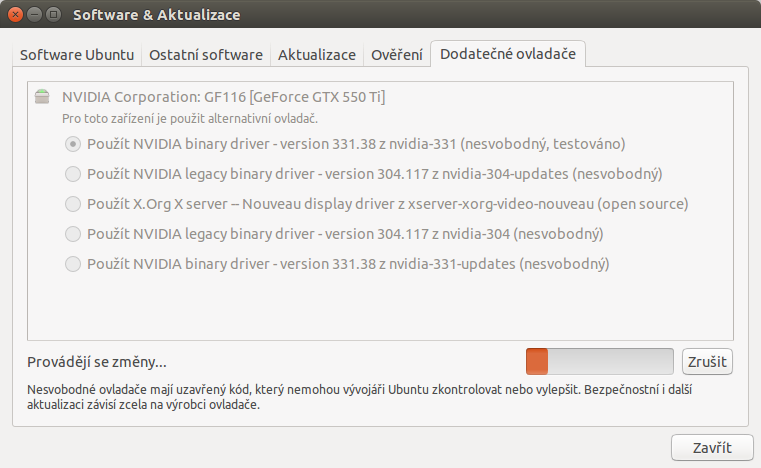761x468 pixels.
Task: Click the Provádějí se změny status text
Action: 97,362
